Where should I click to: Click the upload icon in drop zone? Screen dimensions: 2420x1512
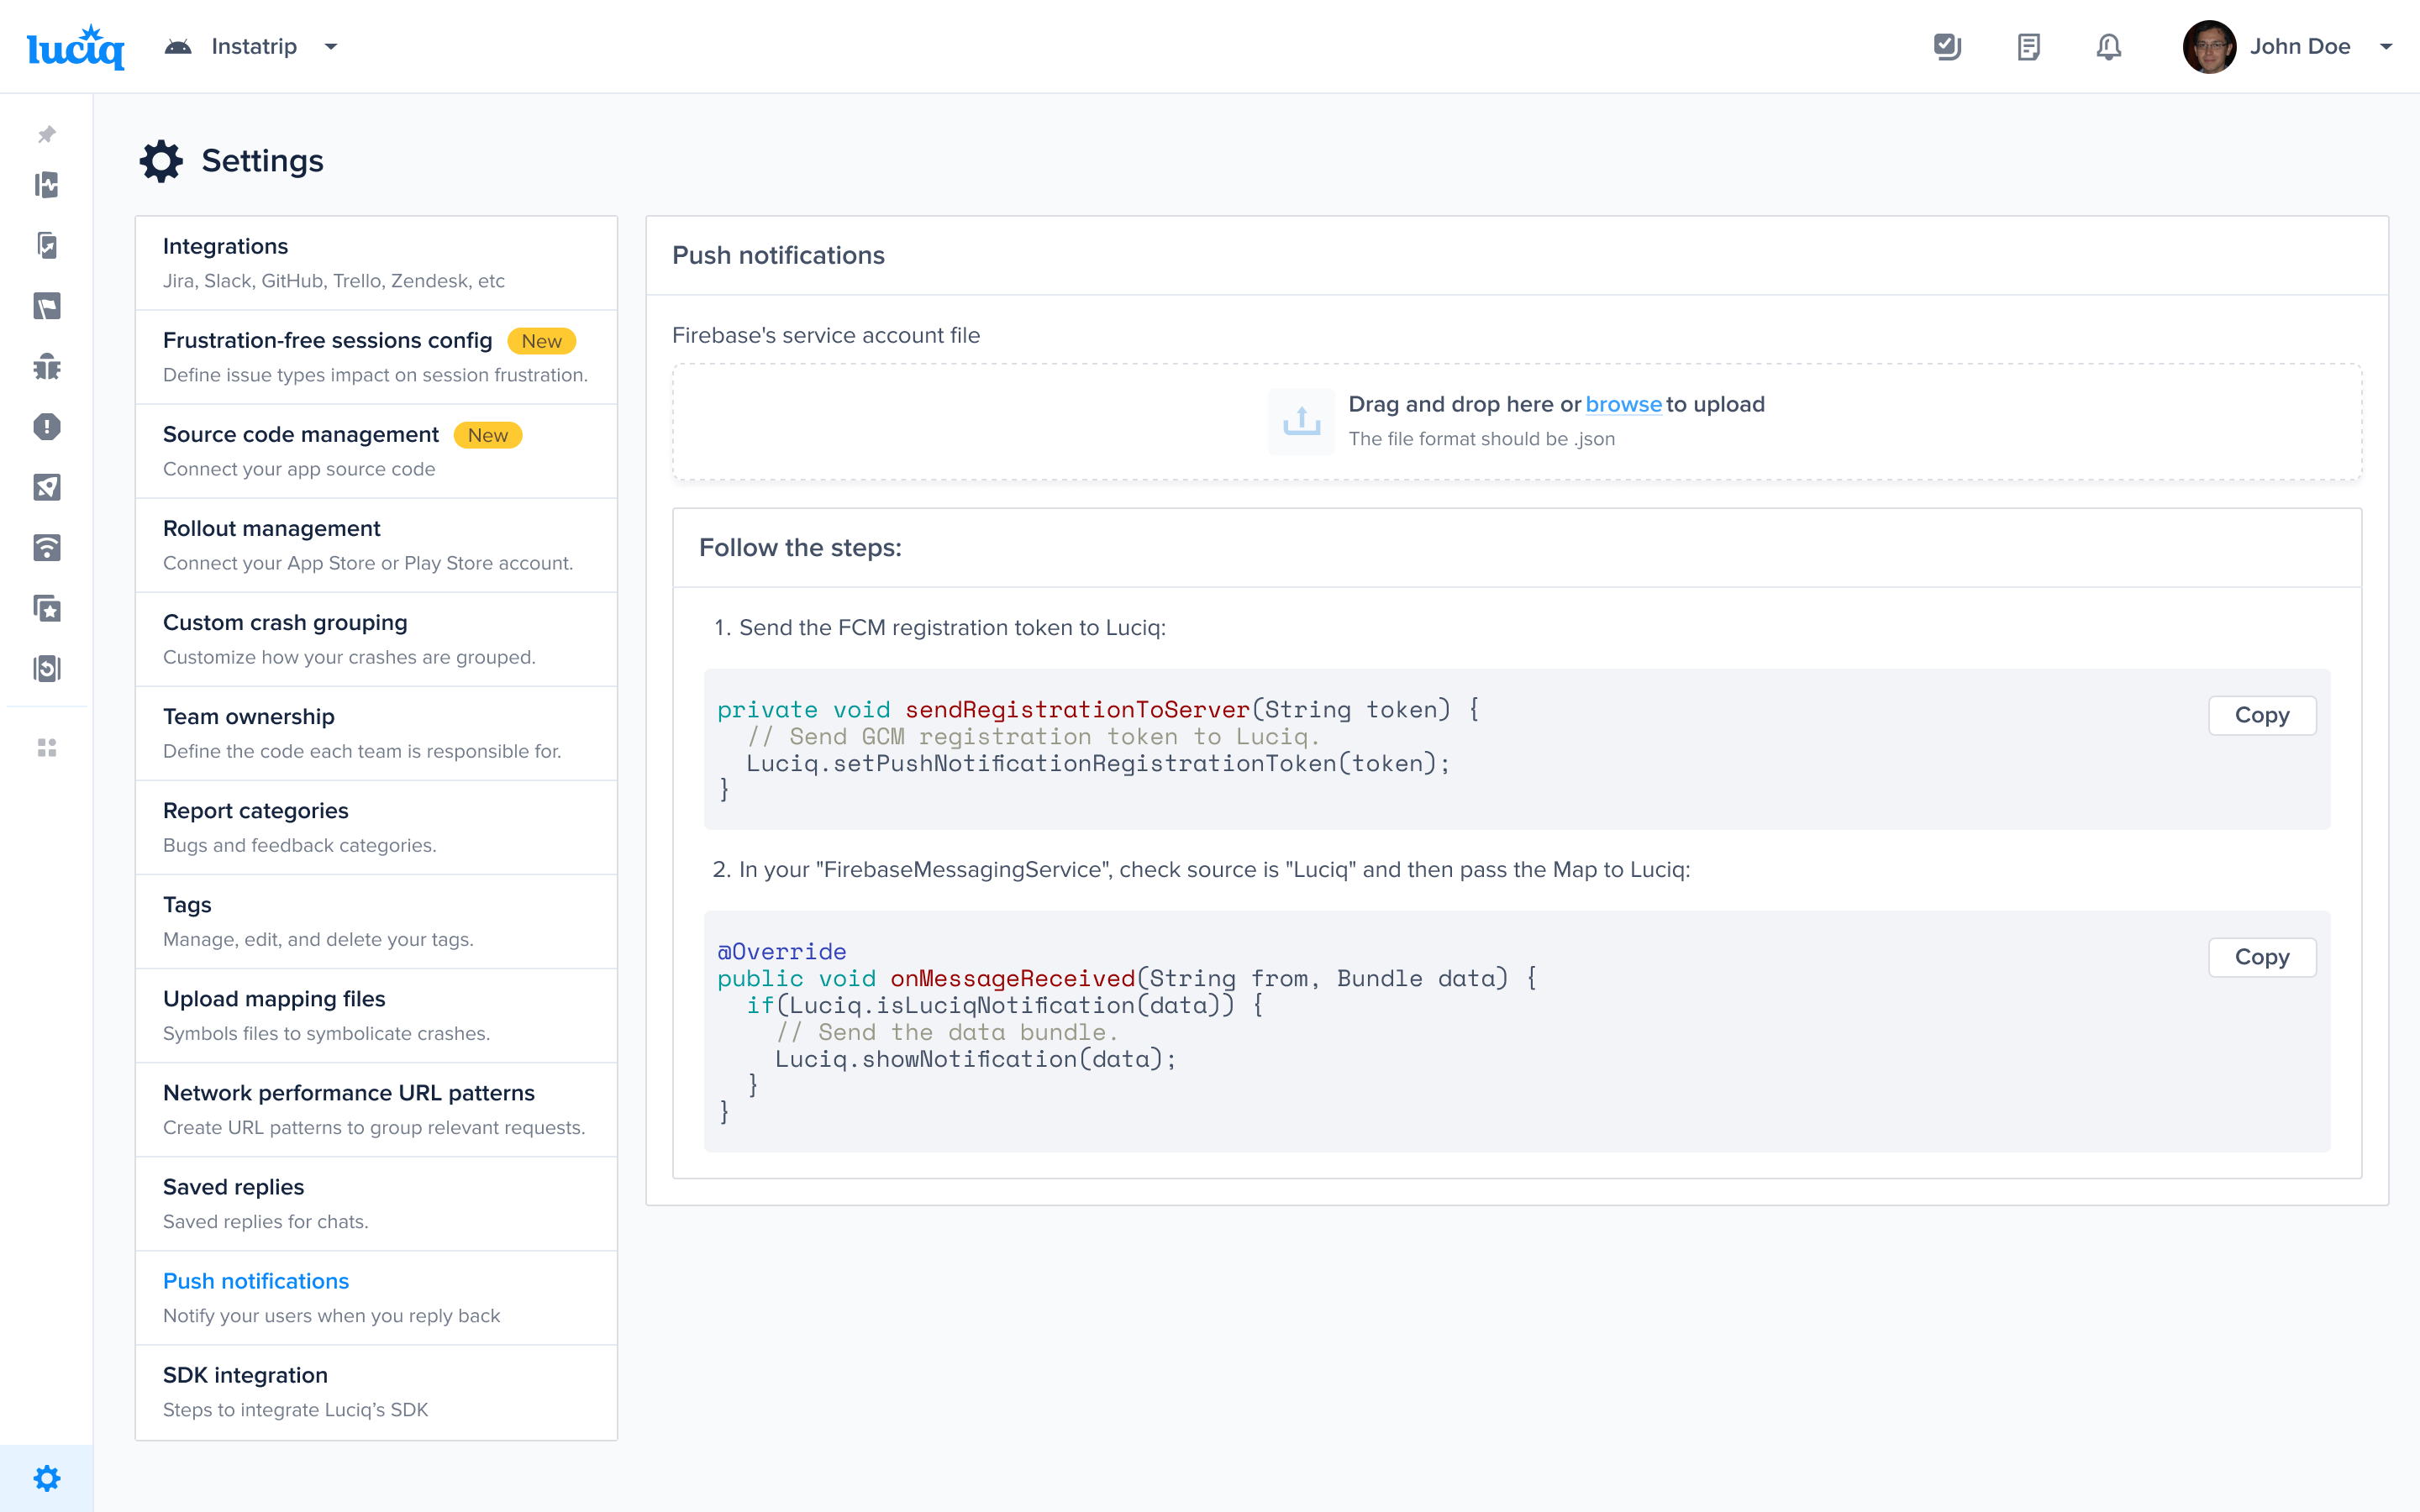pos(1301,421)
